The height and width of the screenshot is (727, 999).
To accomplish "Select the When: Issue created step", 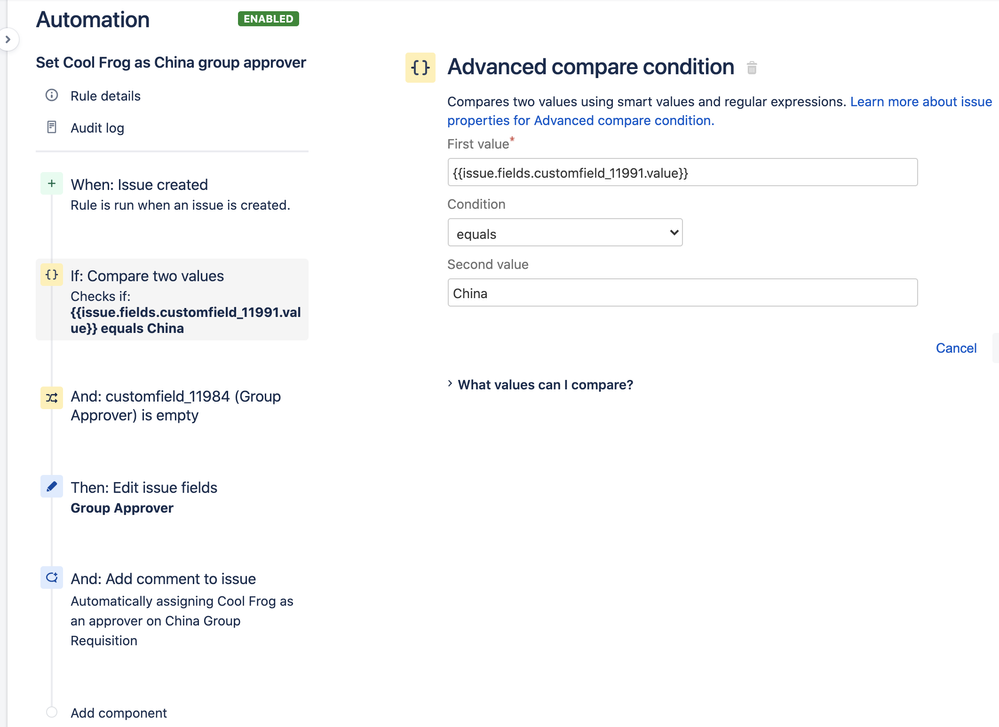I will point(139,185).
